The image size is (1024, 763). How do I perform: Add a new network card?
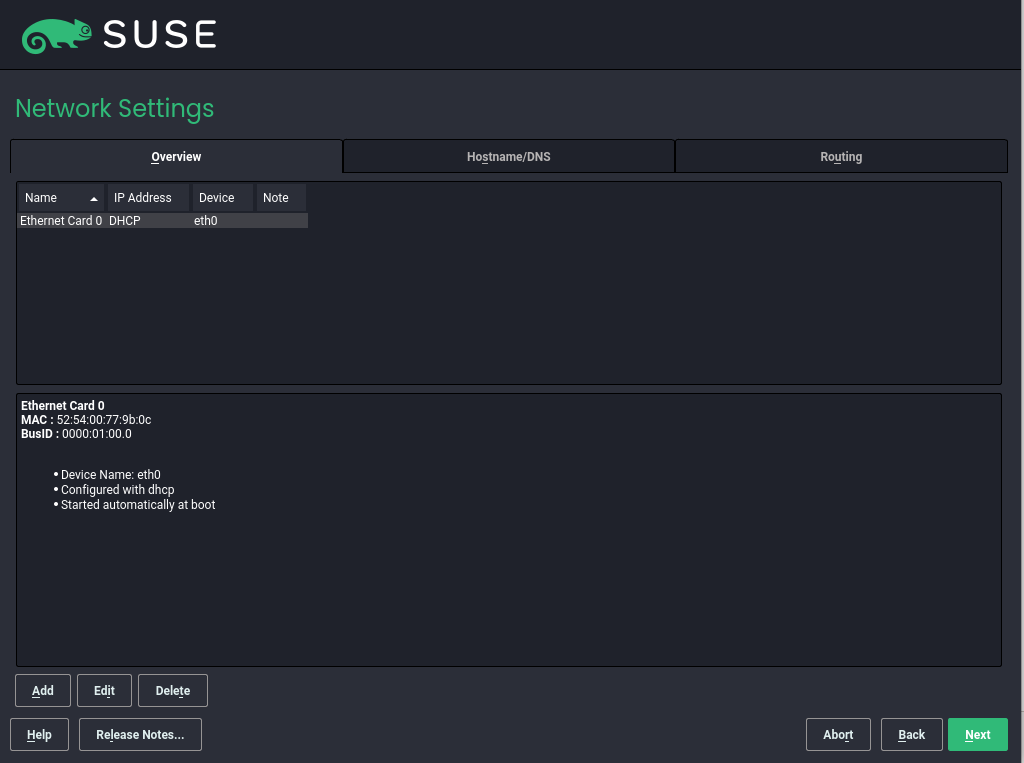click(42, 690)
